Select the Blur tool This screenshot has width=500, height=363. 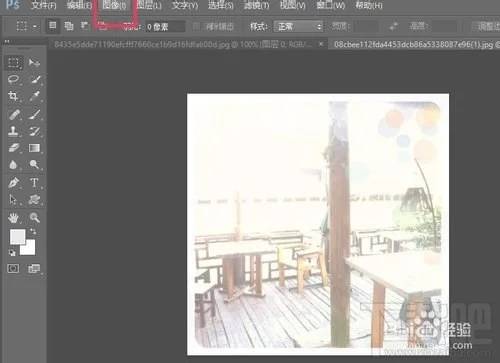[x=13, y=165]
